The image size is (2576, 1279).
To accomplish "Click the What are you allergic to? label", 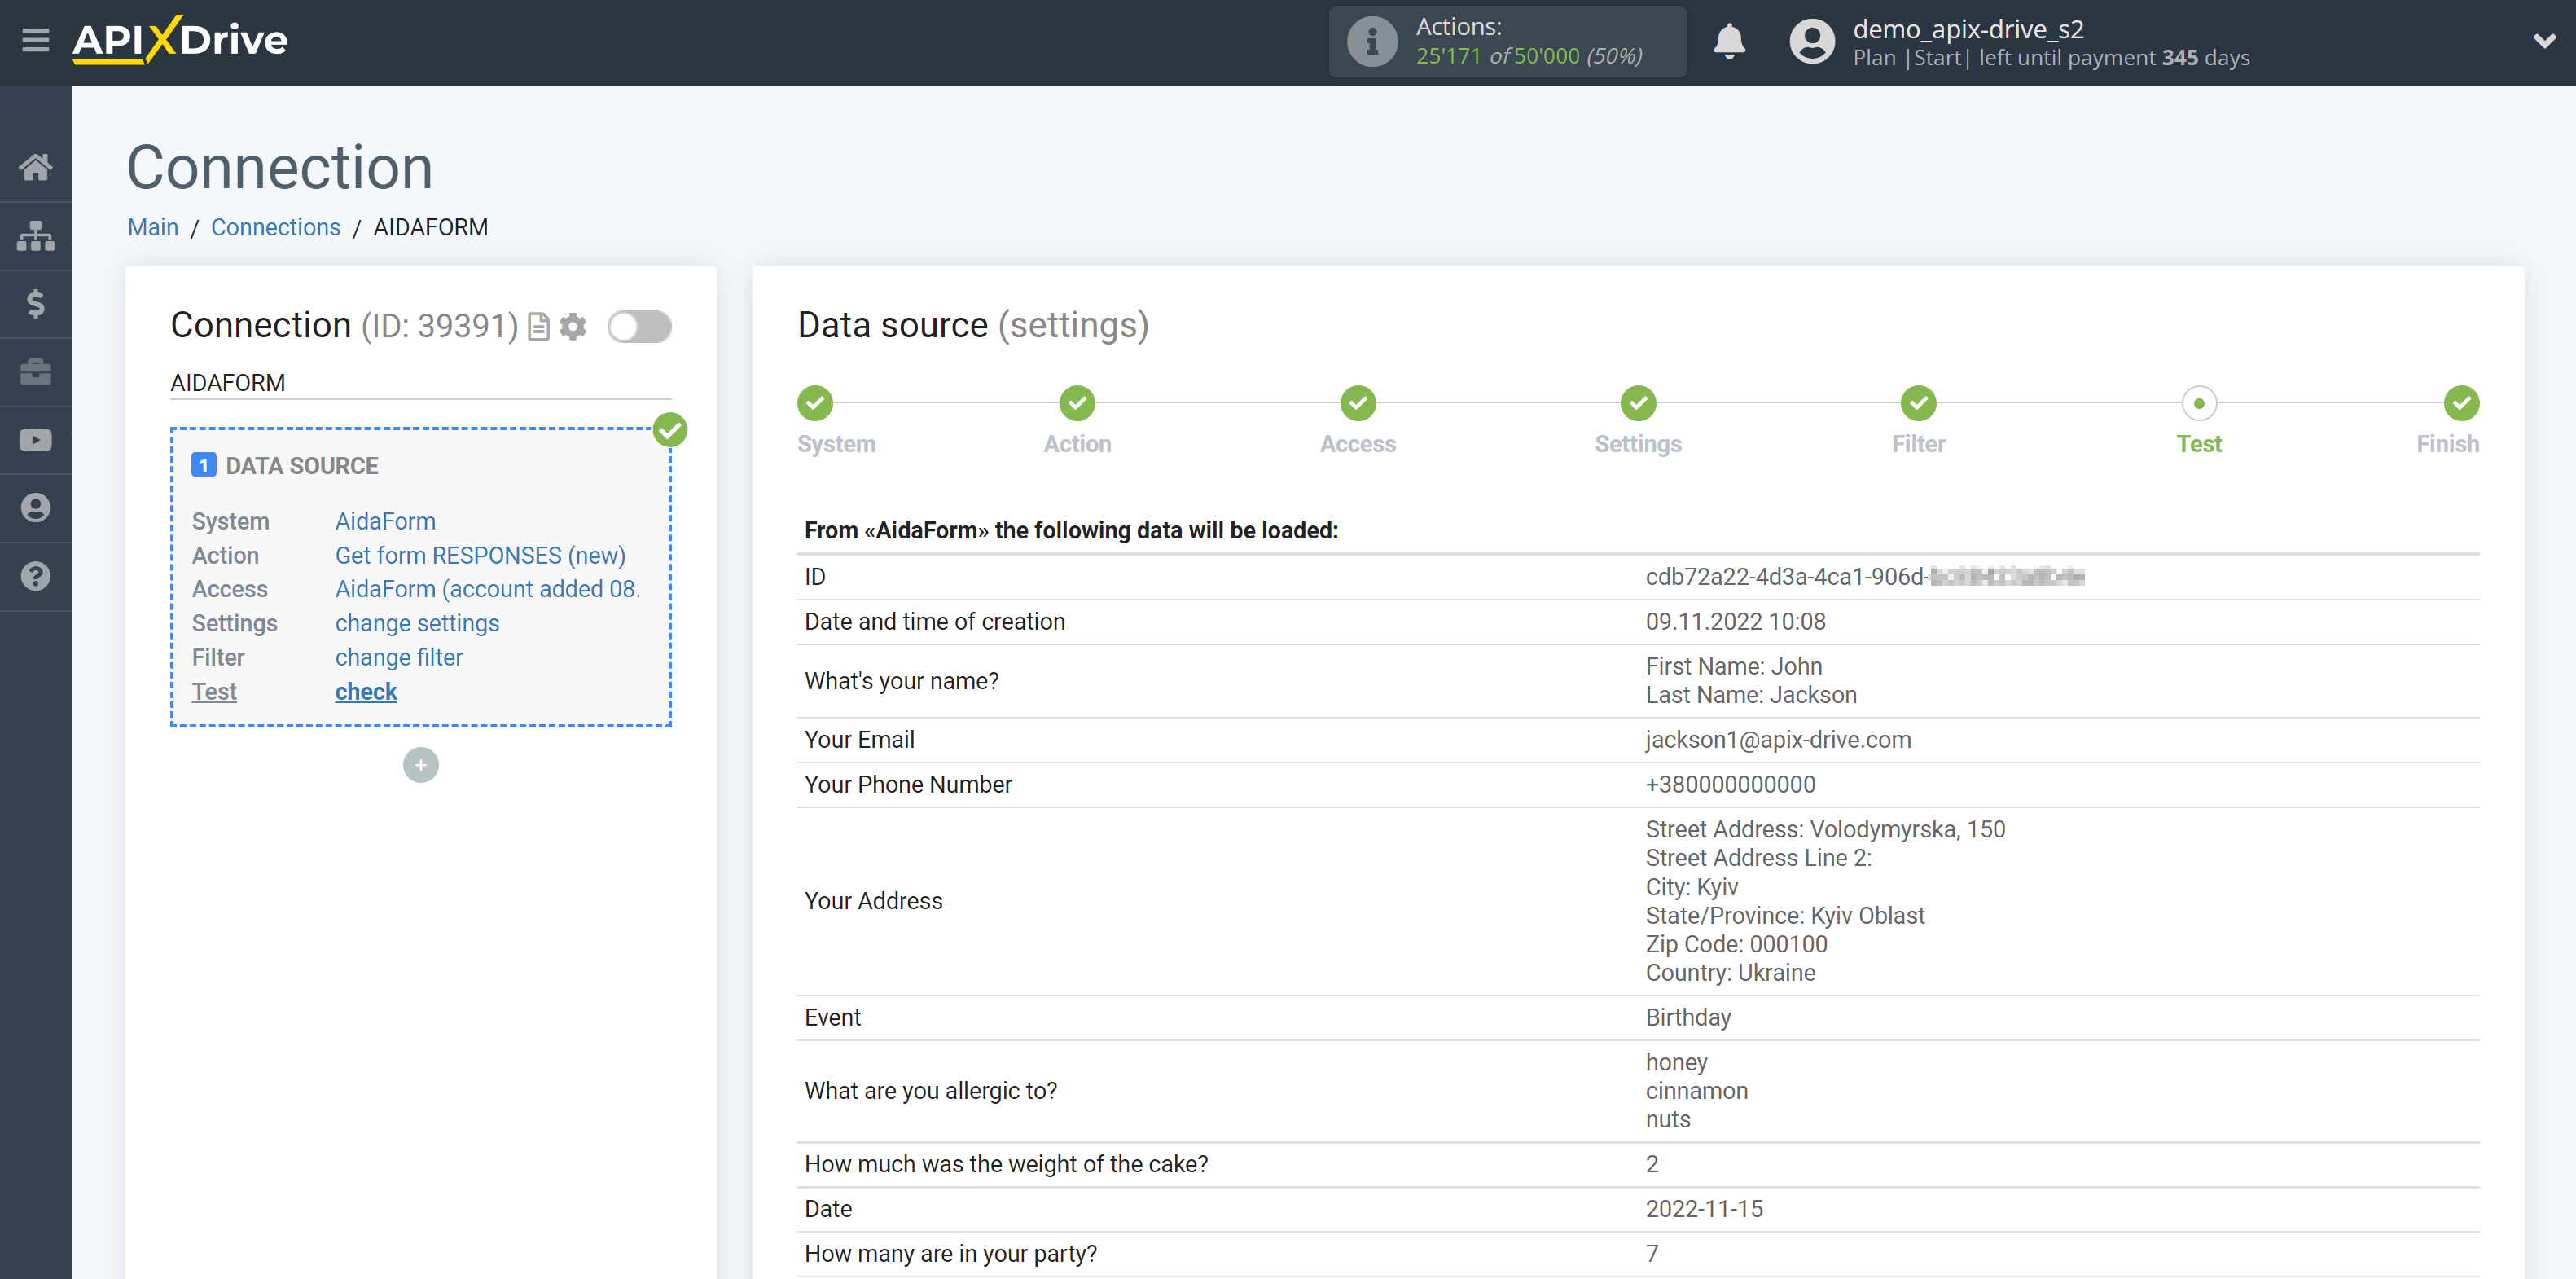I will [x=931, y=1091].
